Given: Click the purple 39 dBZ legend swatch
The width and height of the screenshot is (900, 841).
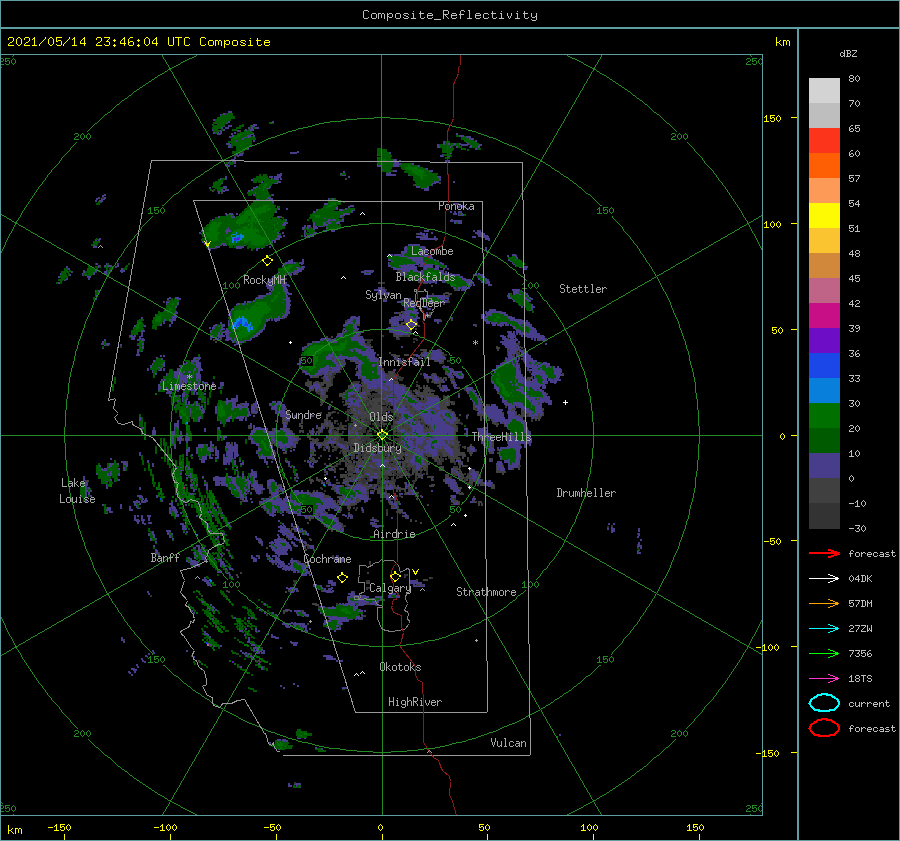Looking at the screenshot, I should tap(824, 340).
